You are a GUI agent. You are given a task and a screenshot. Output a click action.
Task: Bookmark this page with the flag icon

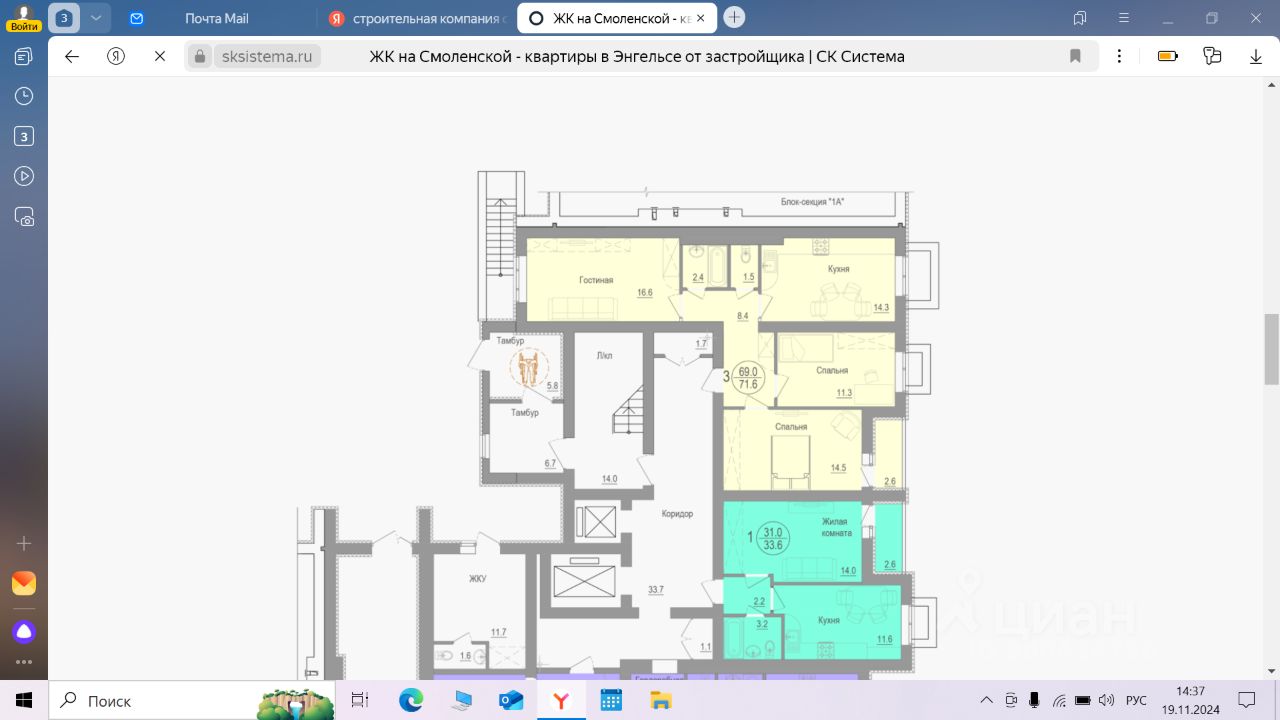(x=1075, y=56)
